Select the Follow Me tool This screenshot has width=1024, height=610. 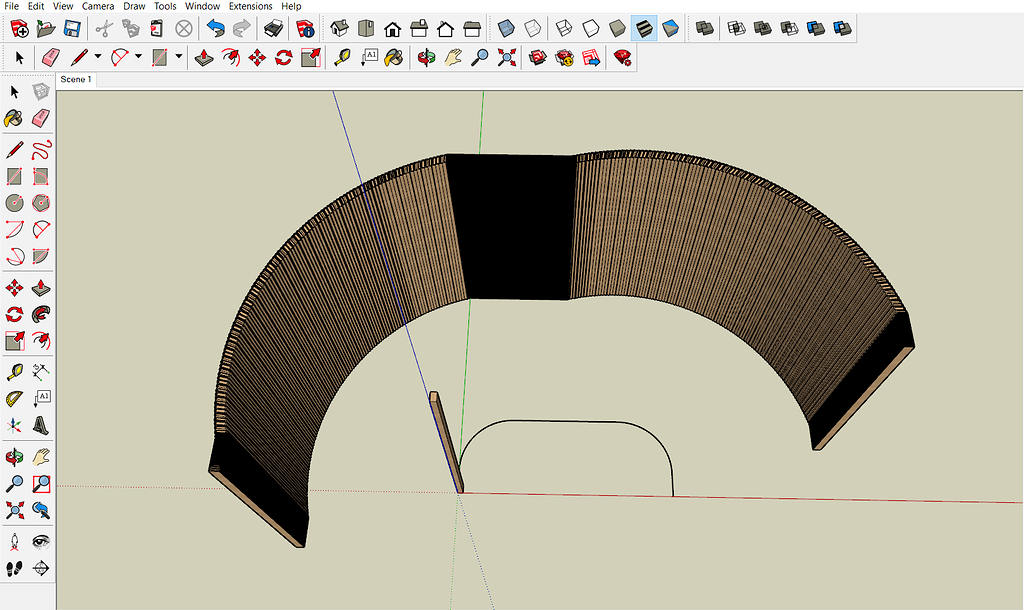[41, 314]
